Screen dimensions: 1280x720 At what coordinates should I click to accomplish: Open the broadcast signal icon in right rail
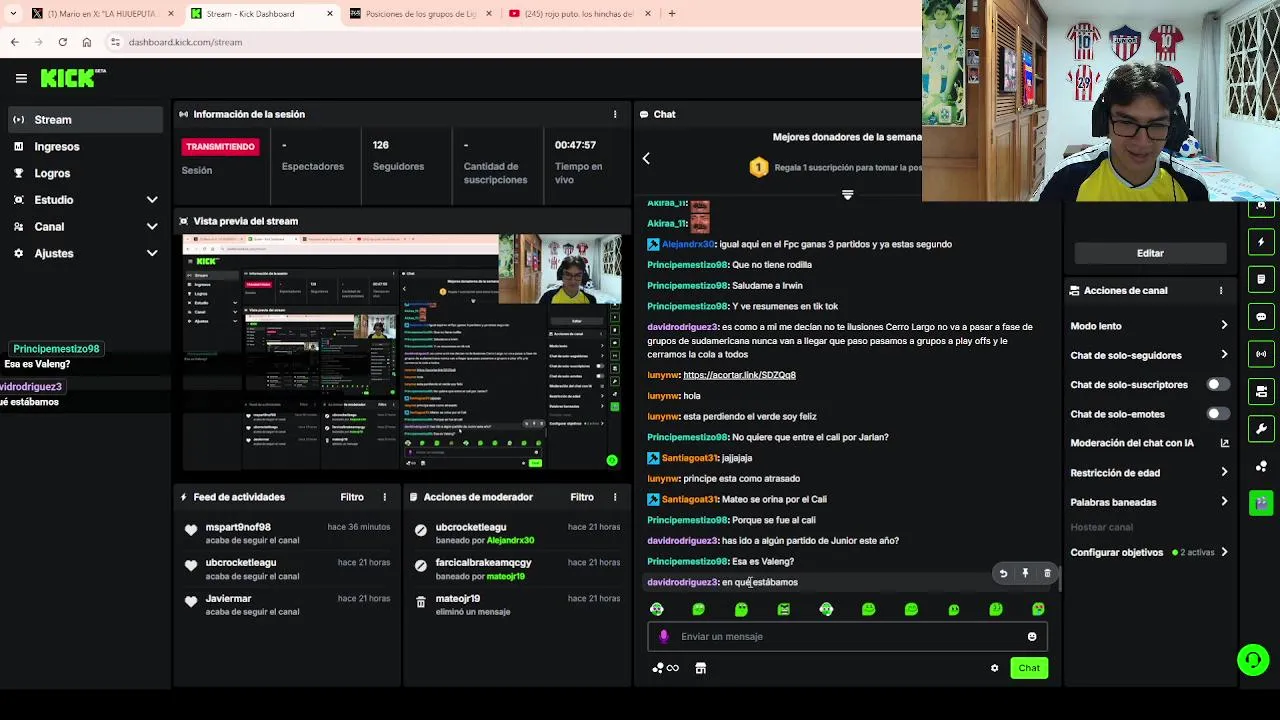point(1261,354)
